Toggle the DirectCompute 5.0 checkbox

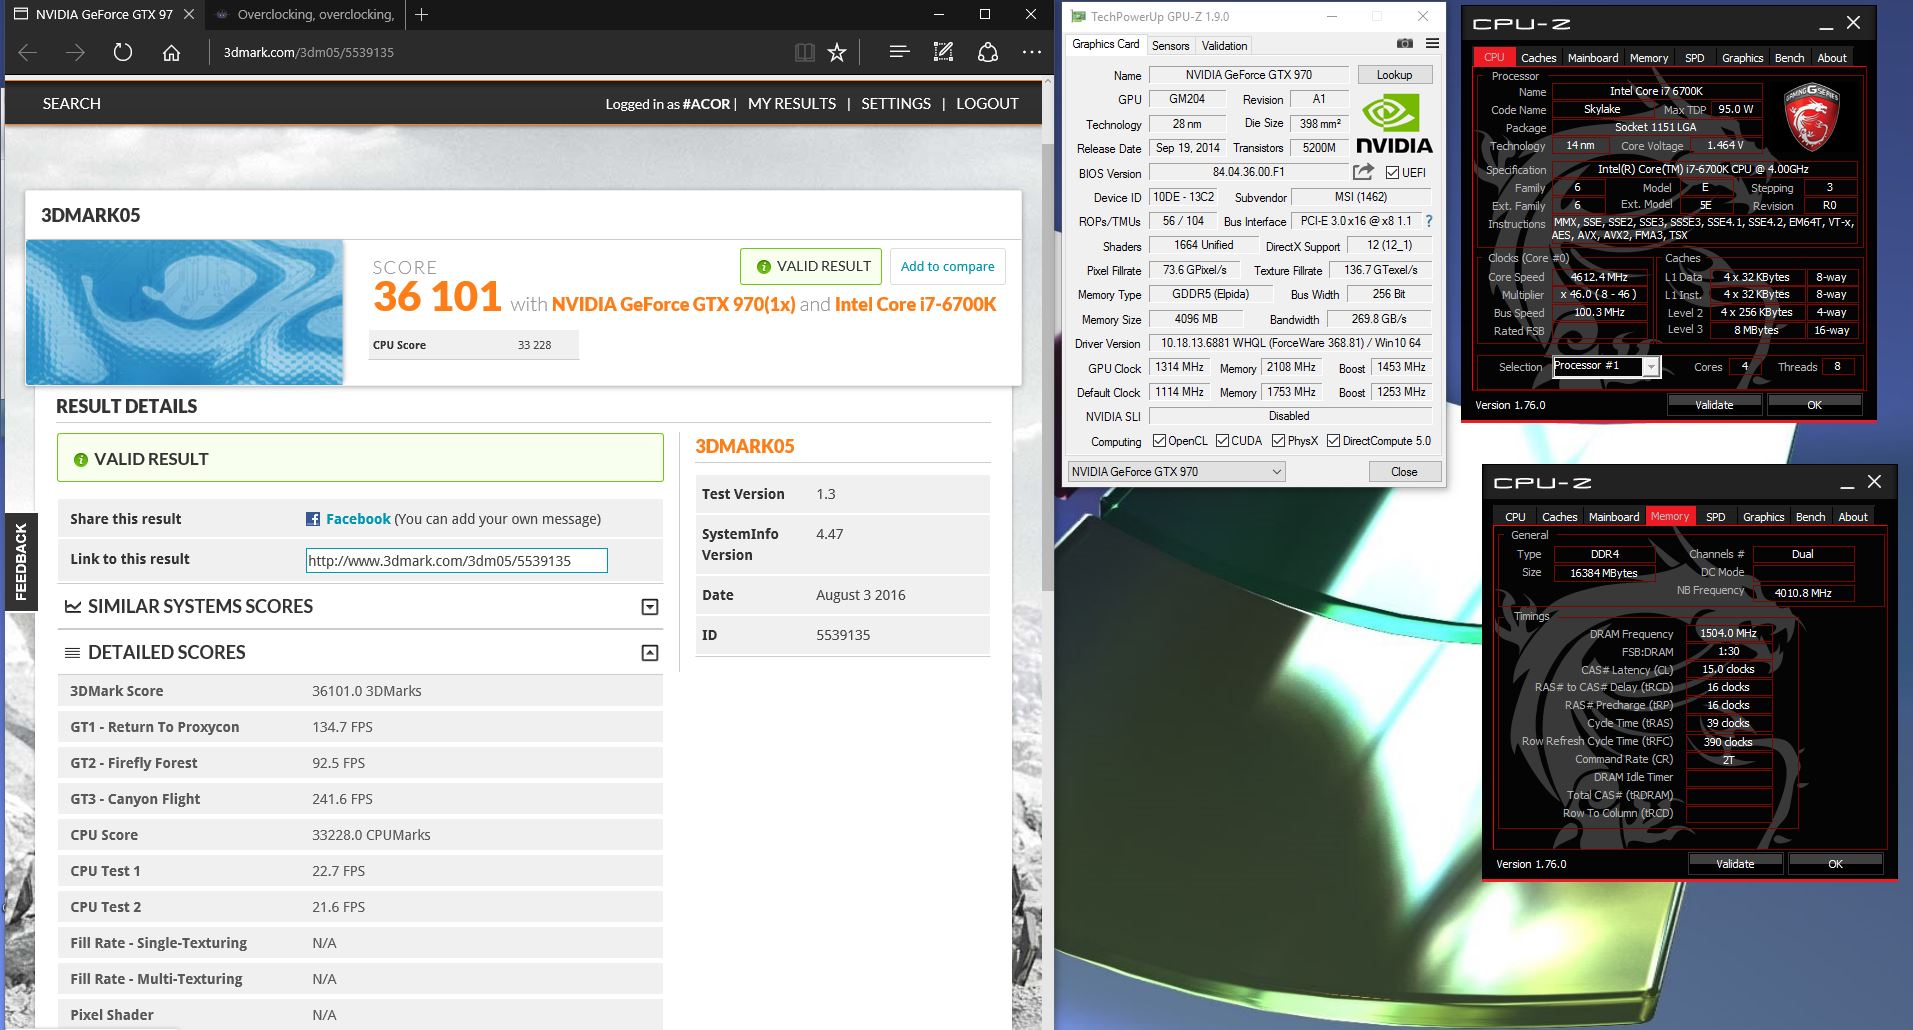click(1333, 441)
